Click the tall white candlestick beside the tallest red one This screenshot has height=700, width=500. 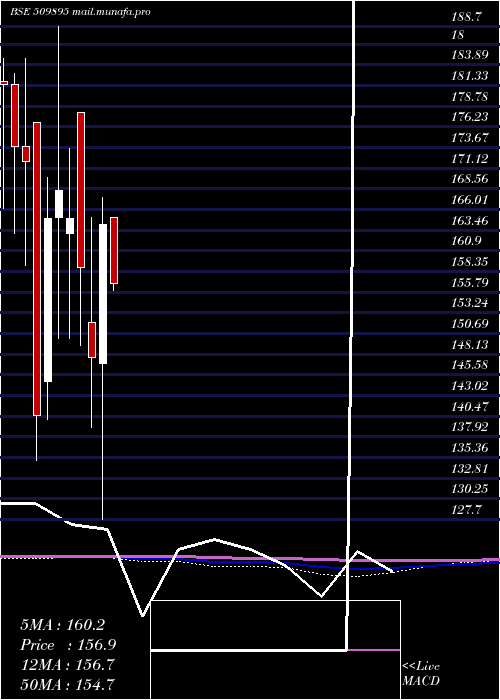pyautogui.click(x=48, y=300)
